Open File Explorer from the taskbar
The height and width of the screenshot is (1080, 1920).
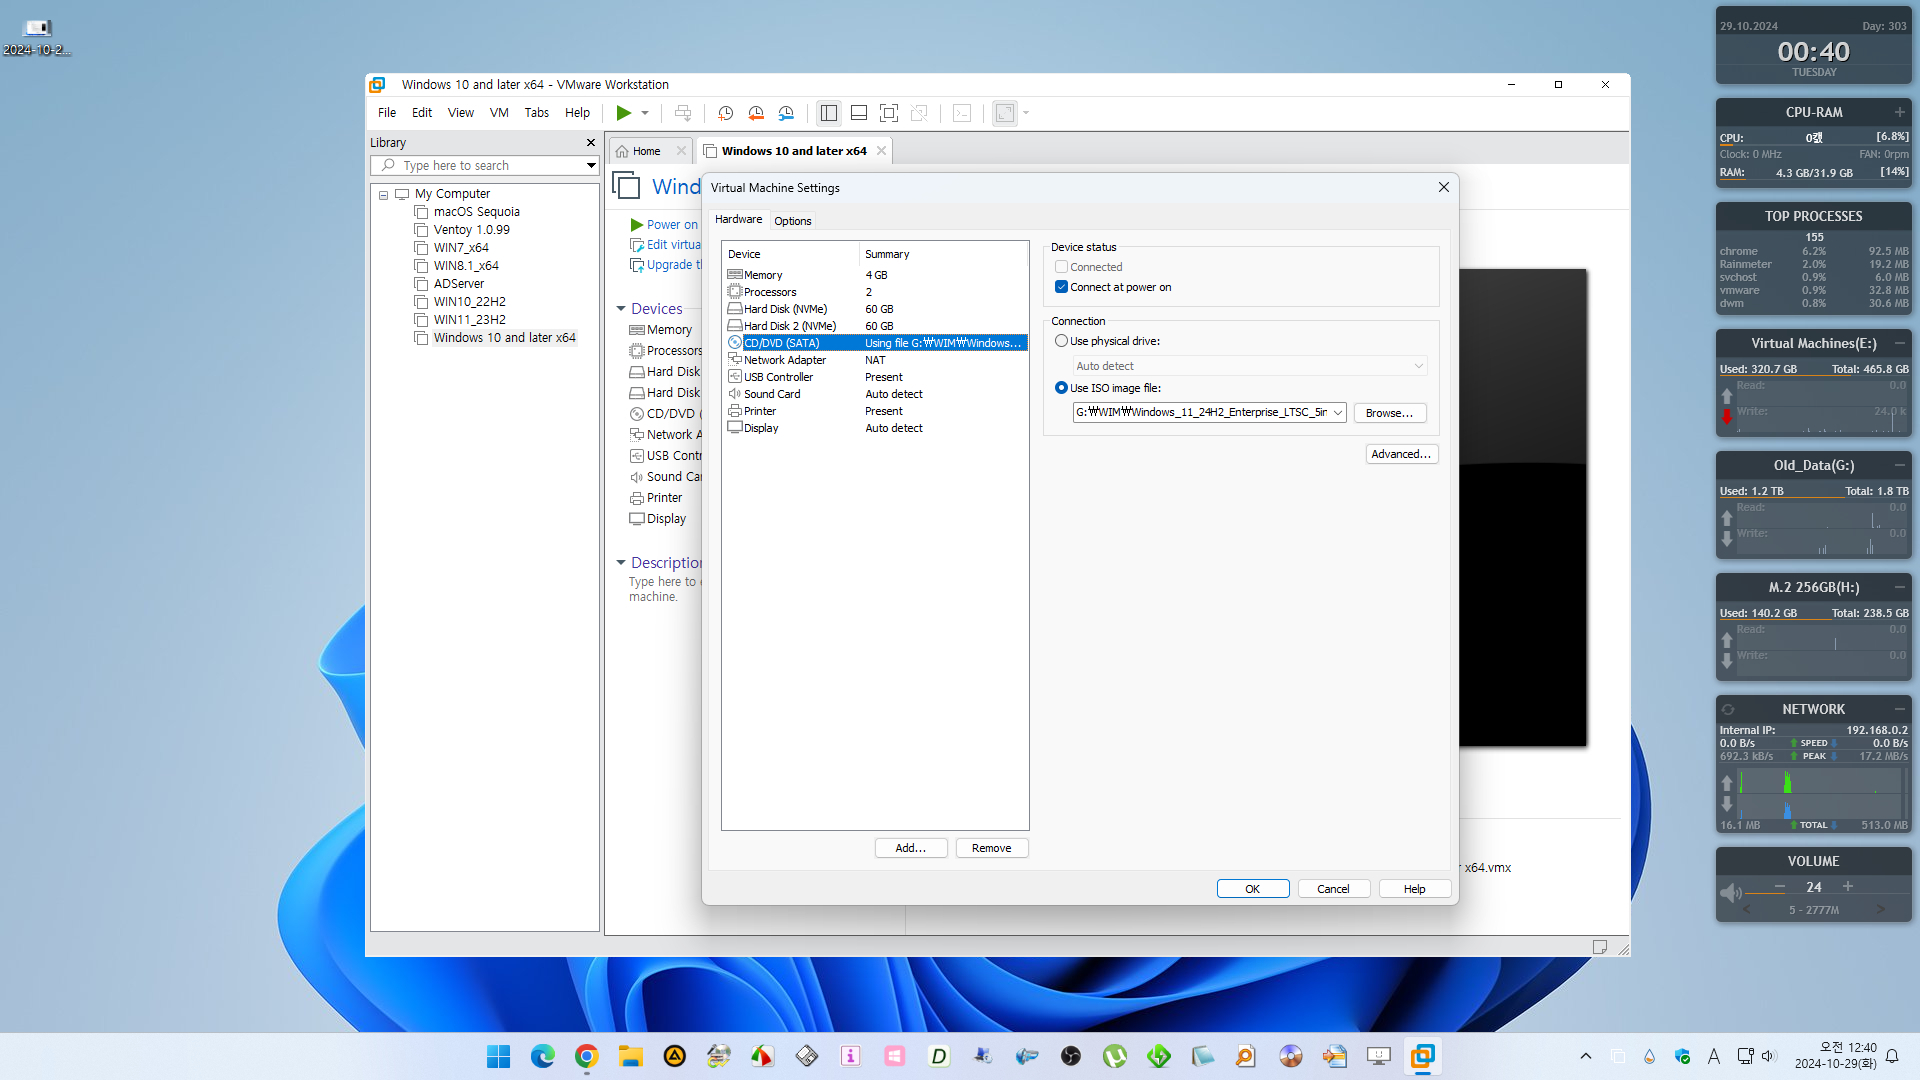pos(631,1056)
